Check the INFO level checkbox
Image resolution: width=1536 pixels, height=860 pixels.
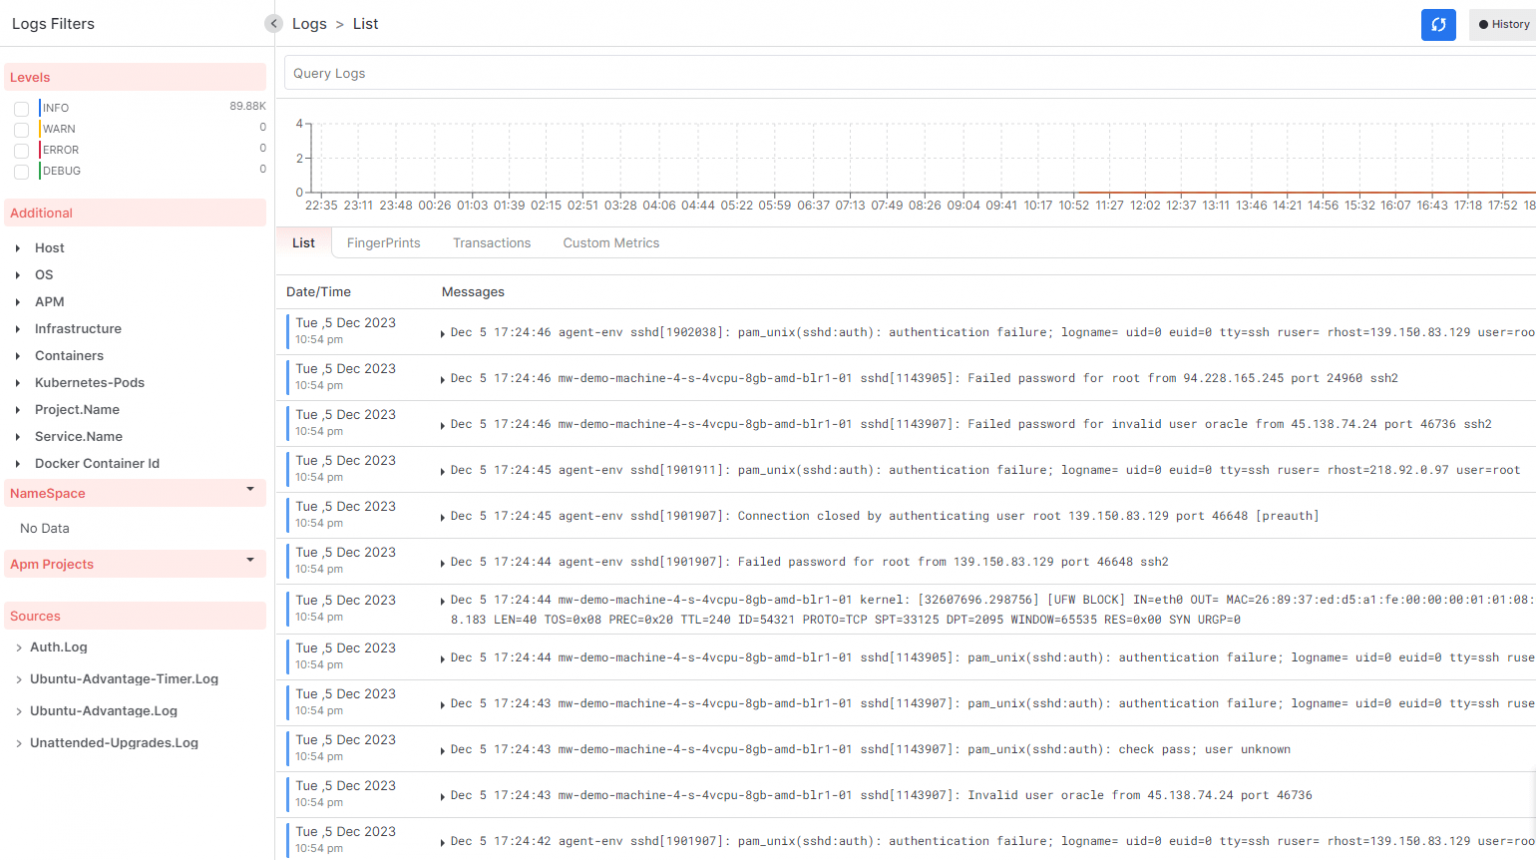pyautogui.click(x=21, y=109)
